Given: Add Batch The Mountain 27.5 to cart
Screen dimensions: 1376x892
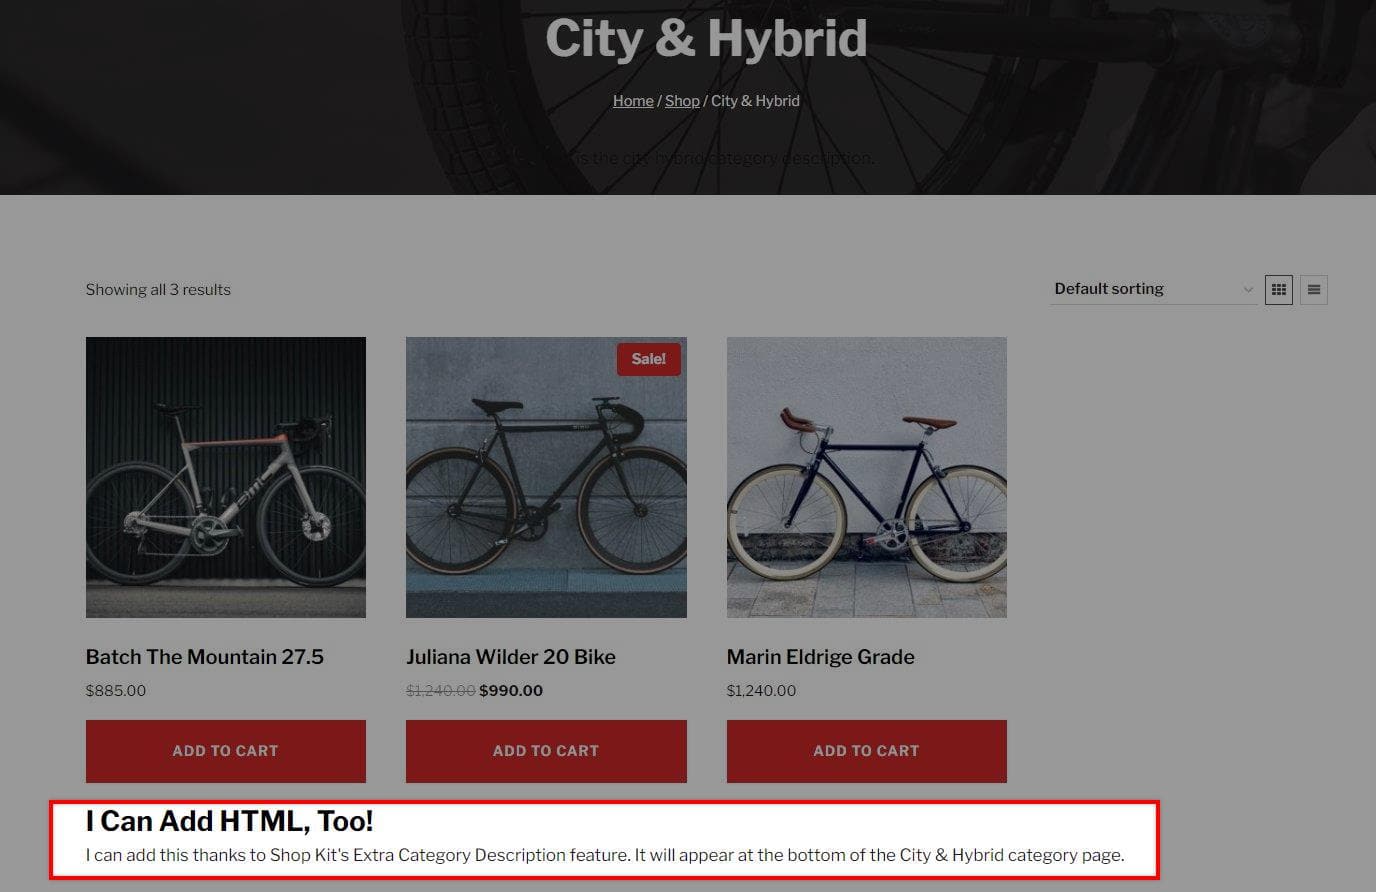Looking at the screenshot, I should [226, 751].
